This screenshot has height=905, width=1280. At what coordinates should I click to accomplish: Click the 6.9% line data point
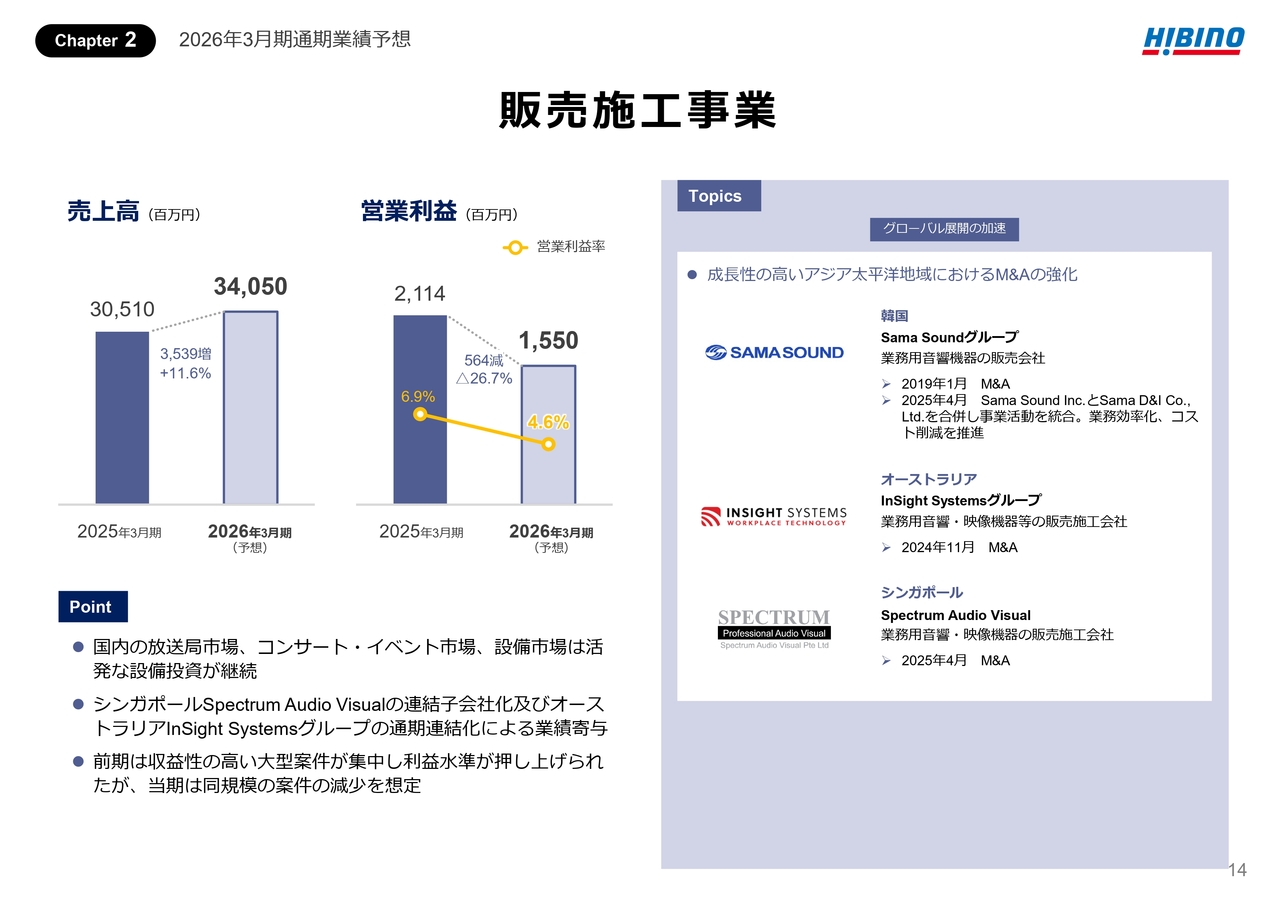(421, 414)
